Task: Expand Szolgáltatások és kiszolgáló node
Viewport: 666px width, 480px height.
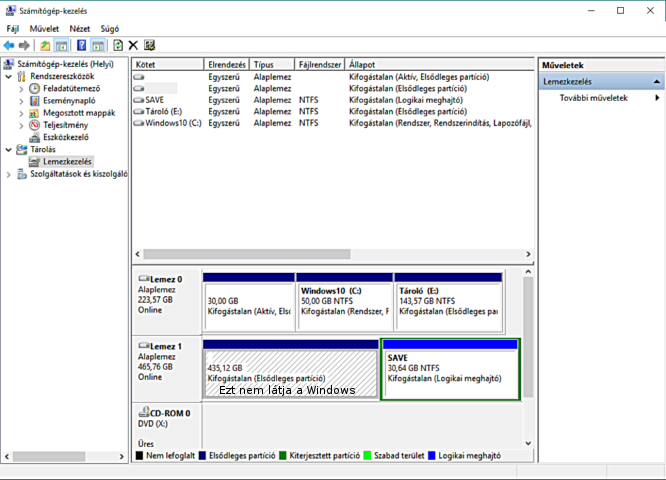Action: 8,174
